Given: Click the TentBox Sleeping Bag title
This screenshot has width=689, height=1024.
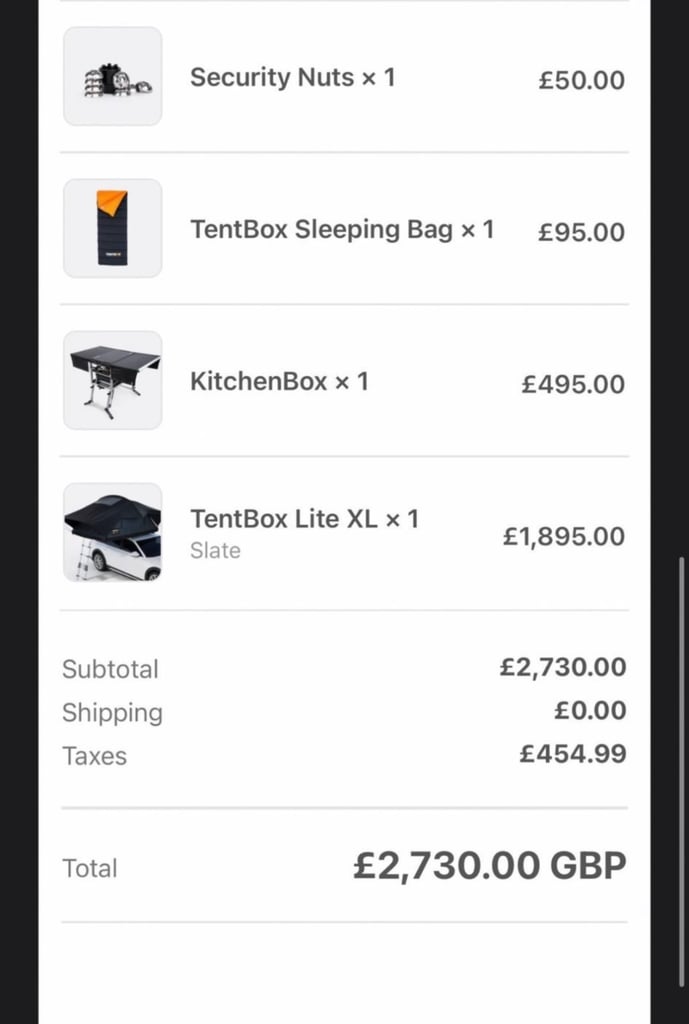Looking at the screenshot, I should [x=342, y=229].
